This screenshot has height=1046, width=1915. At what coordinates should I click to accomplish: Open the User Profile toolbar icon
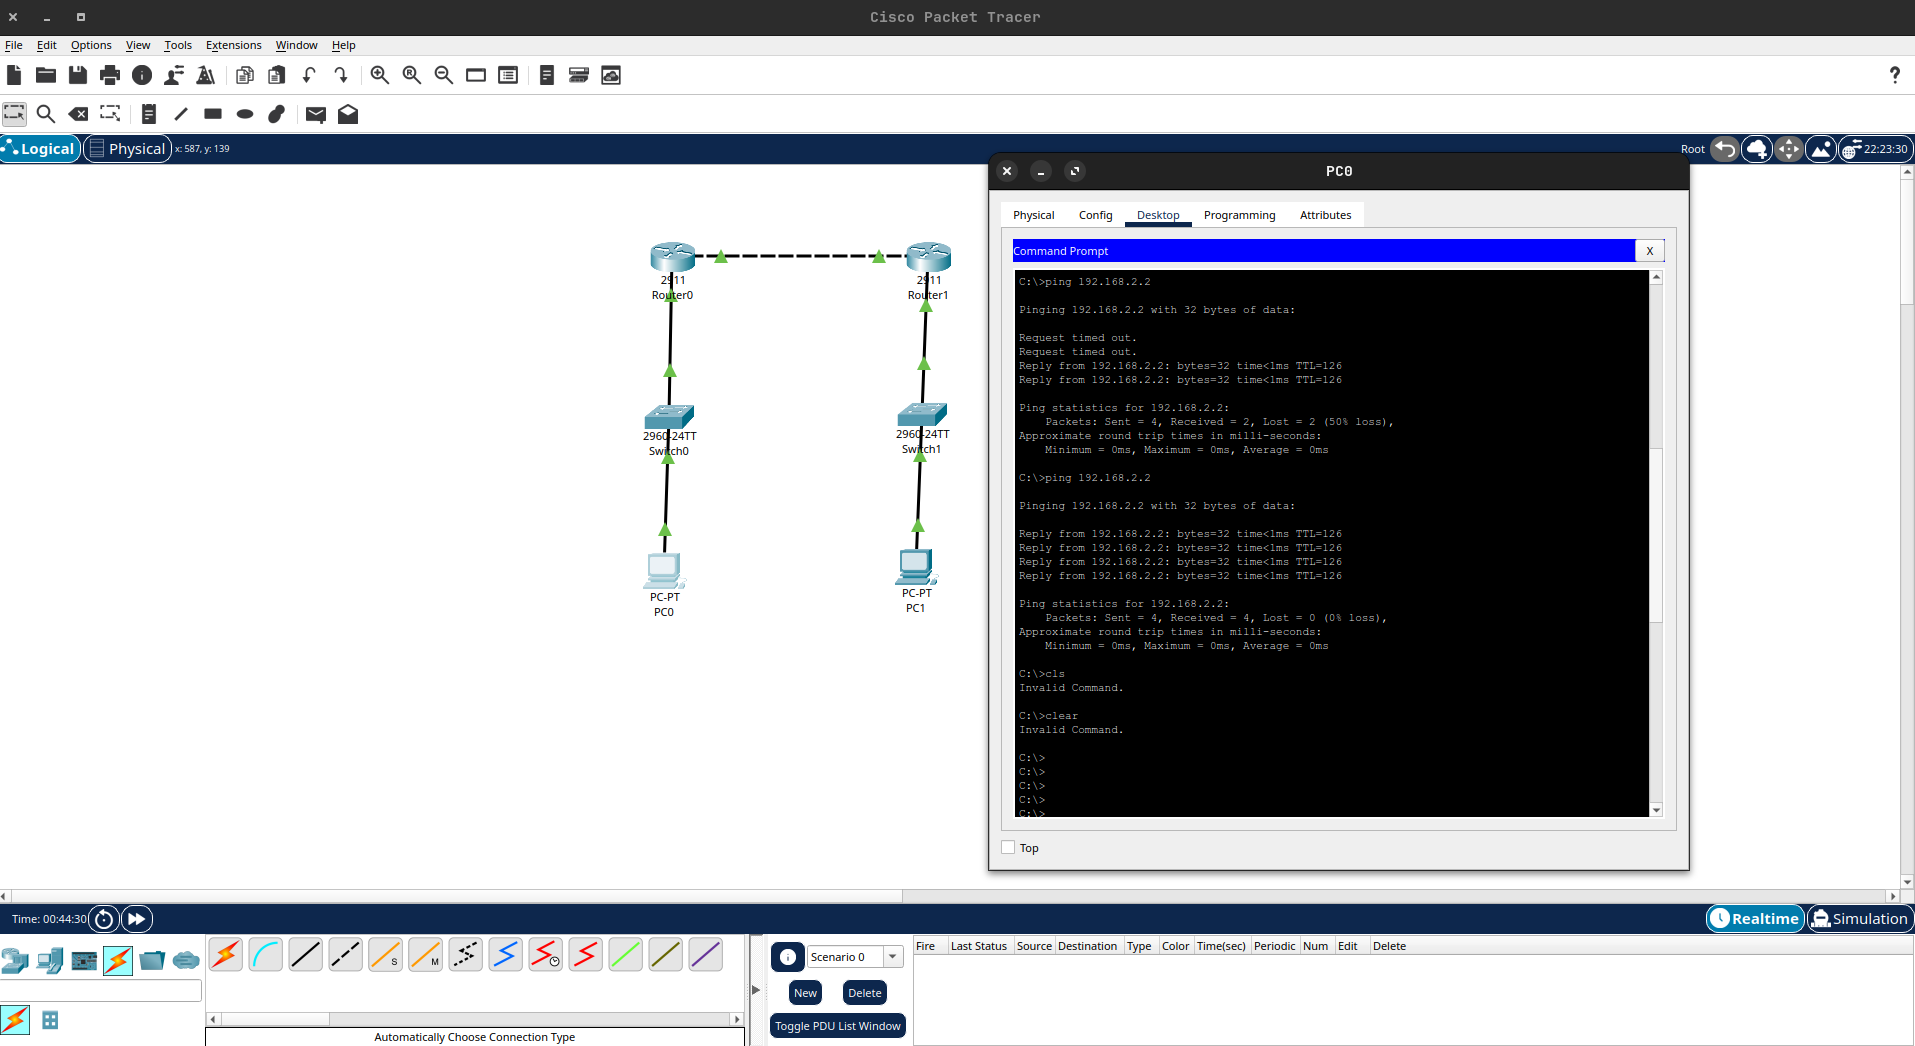tap(174, 75)
